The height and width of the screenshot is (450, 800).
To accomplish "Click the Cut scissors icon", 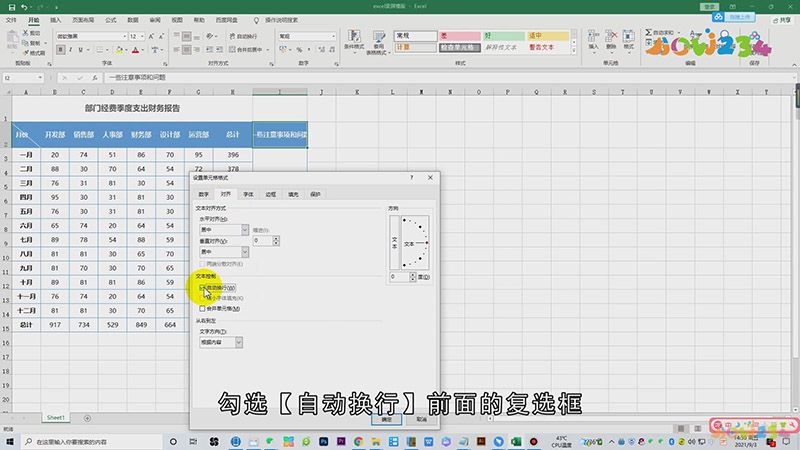I will point(26,33).
